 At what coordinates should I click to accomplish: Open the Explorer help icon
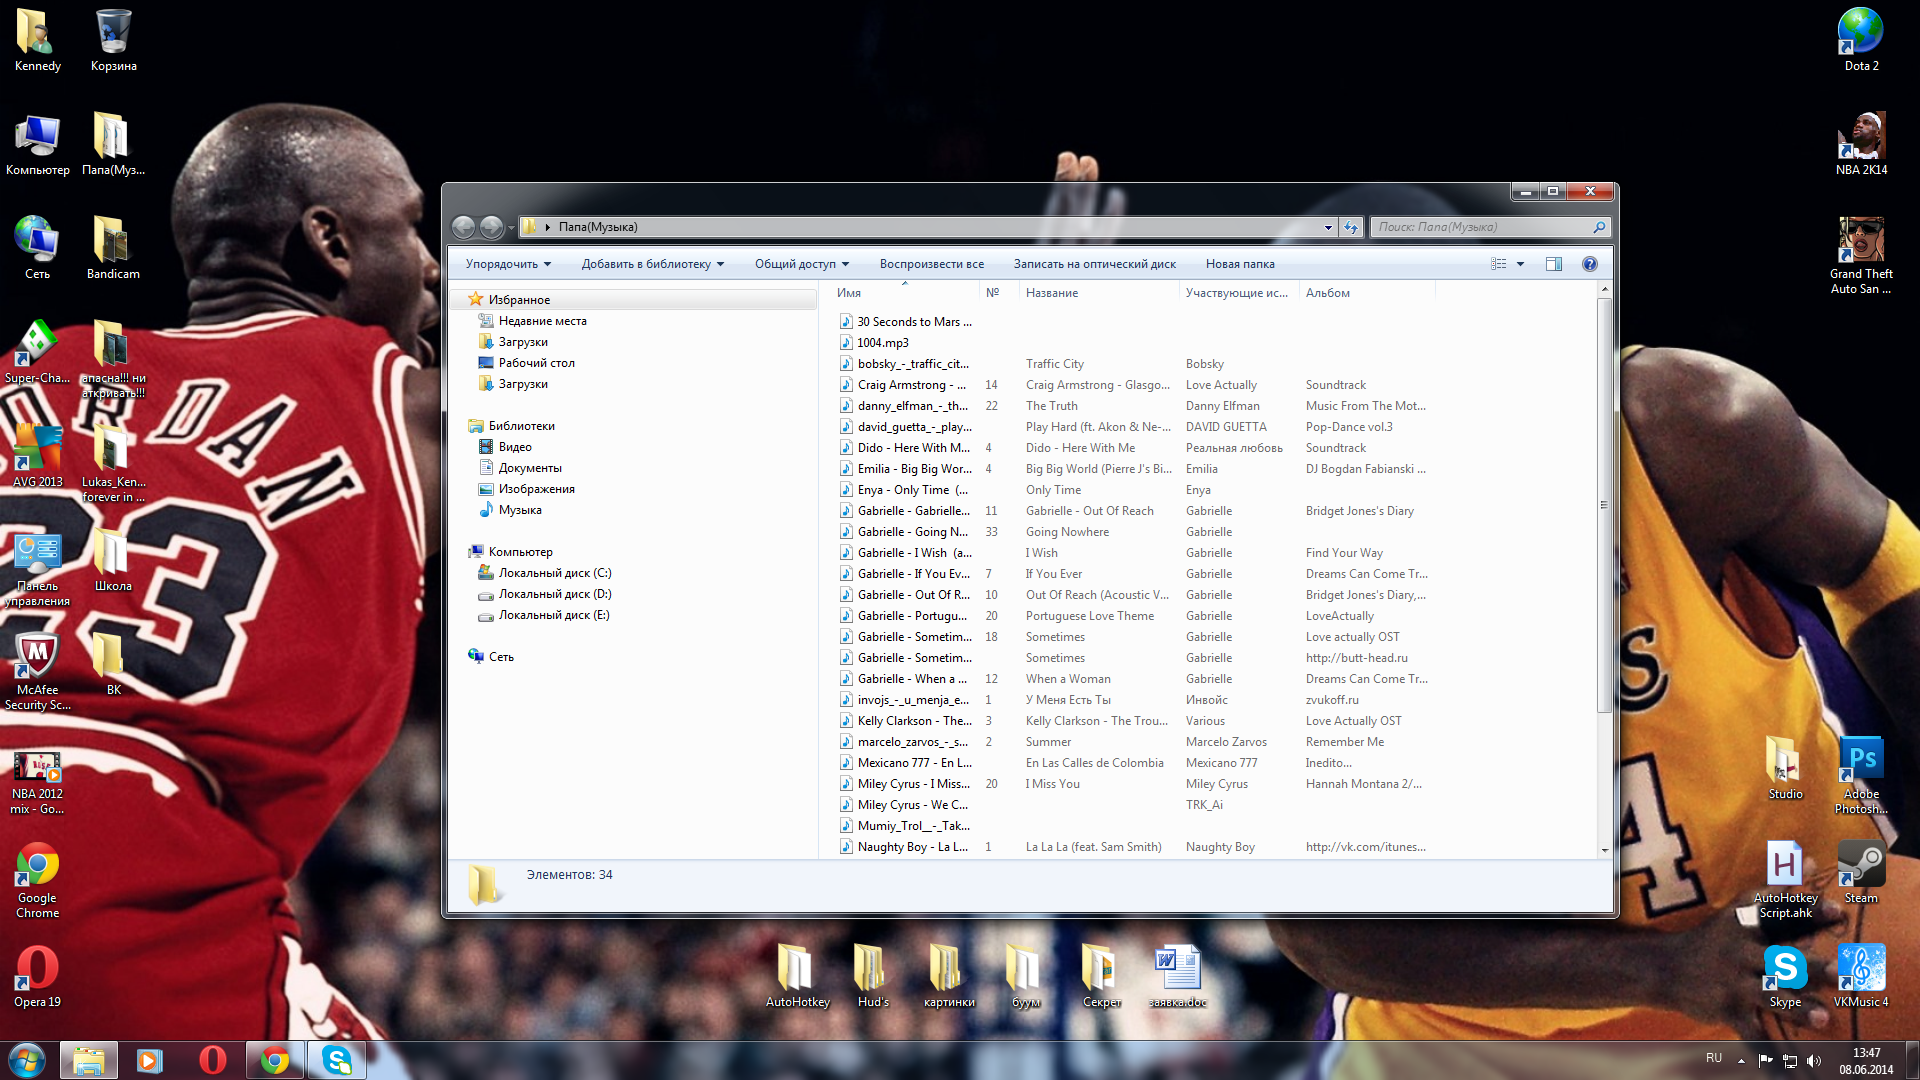(1589, 264)
